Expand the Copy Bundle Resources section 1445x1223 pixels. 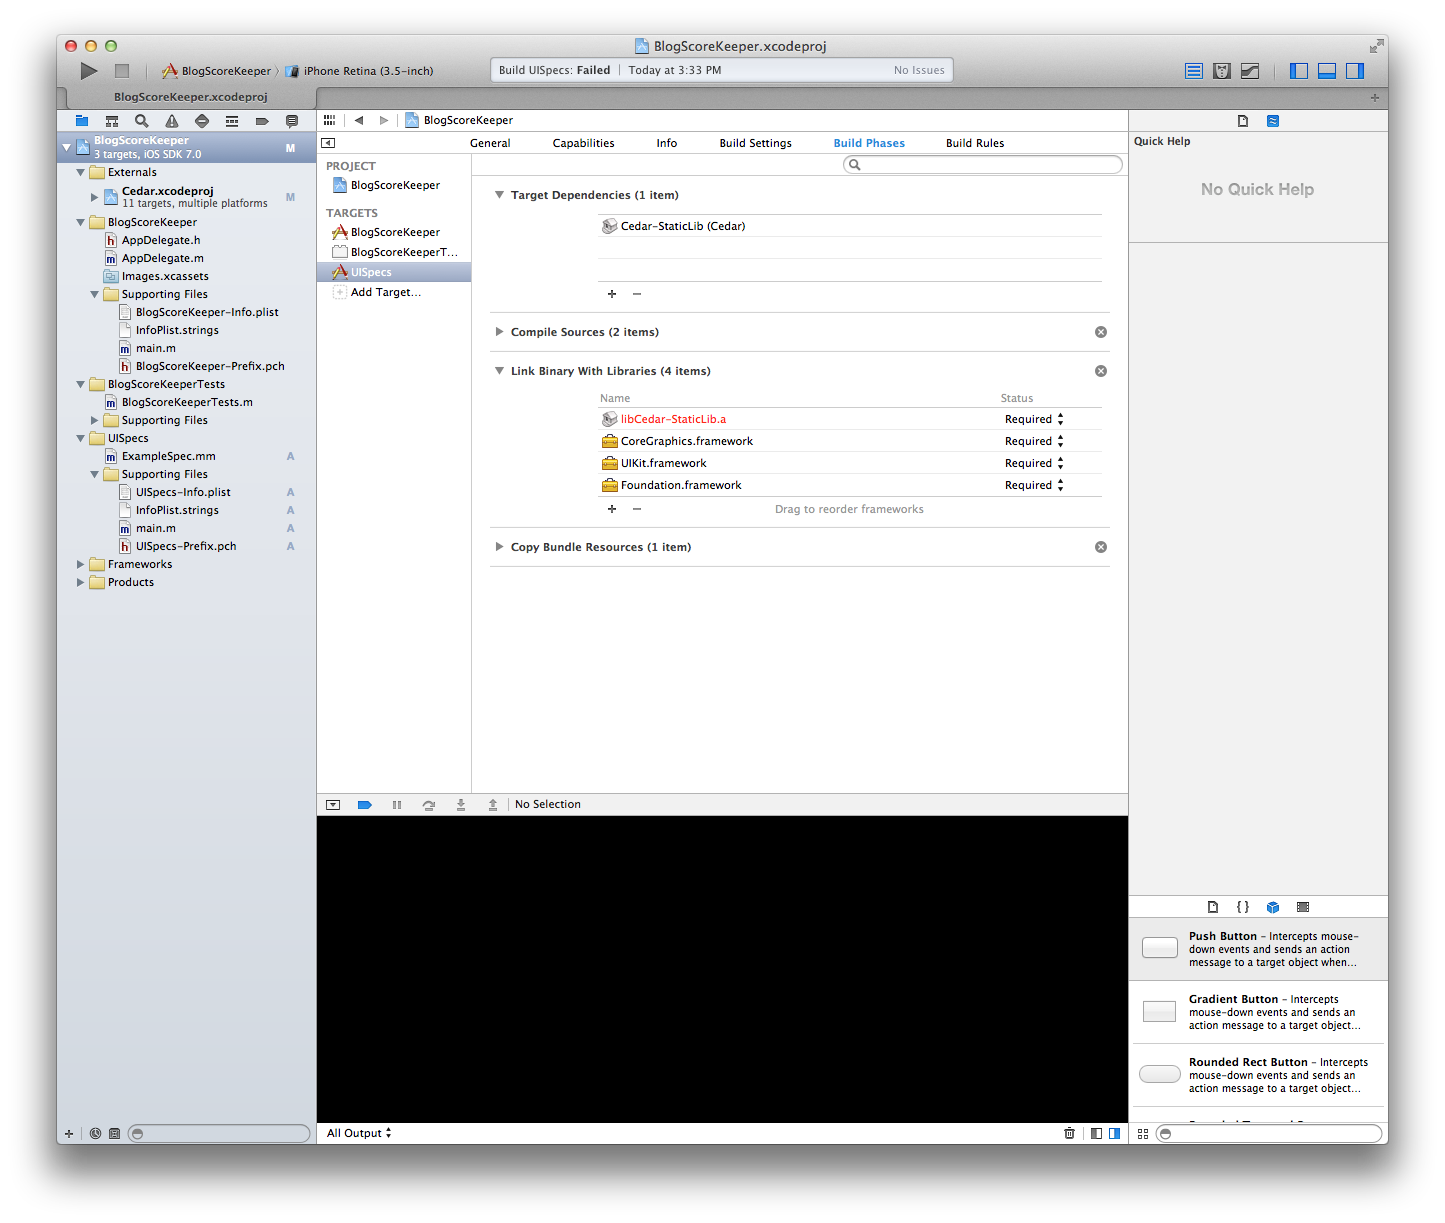(x=499, y=547)
